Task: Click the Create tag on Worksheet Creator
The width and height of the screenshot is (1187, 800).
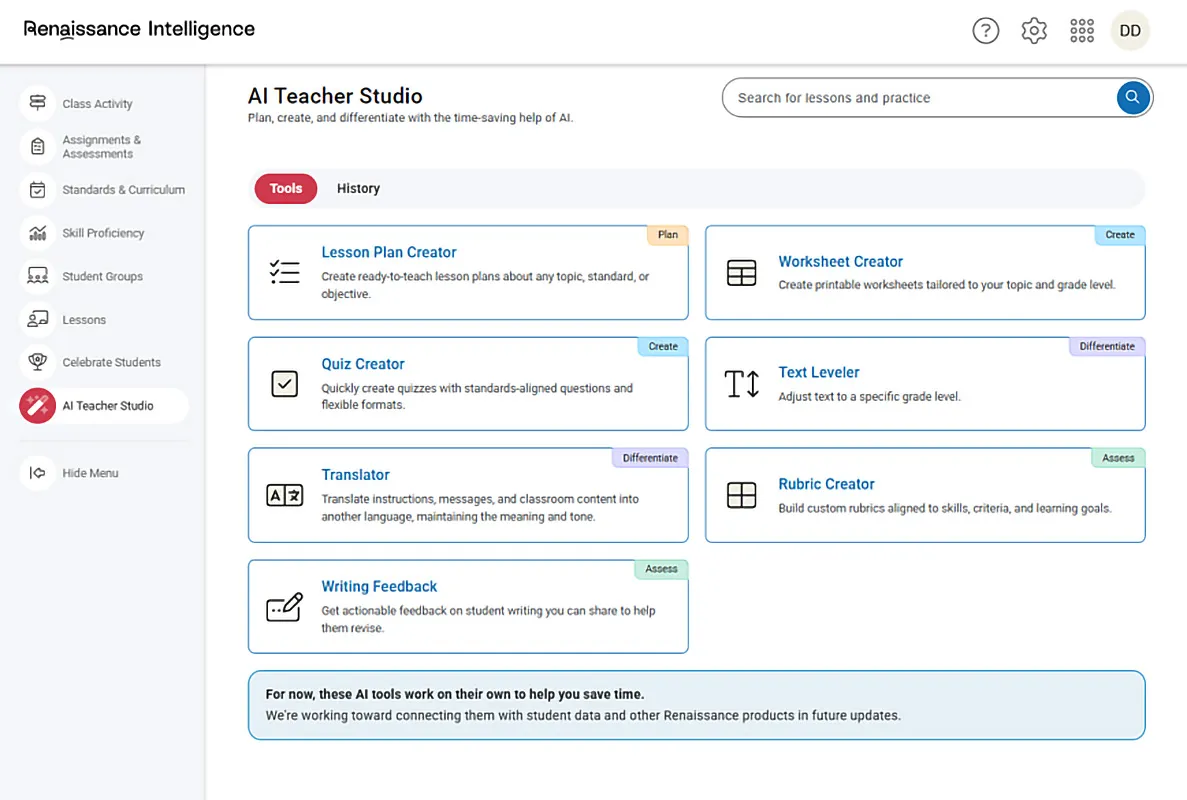Action: 1120,235
